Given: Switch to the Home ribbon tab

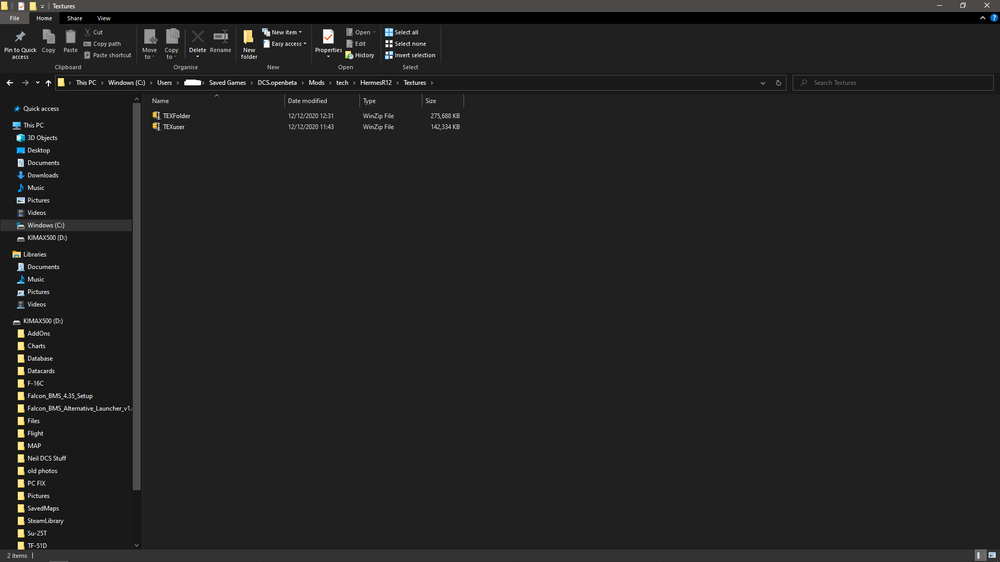Looking at the screenshot, I should (x=44, y=18).
